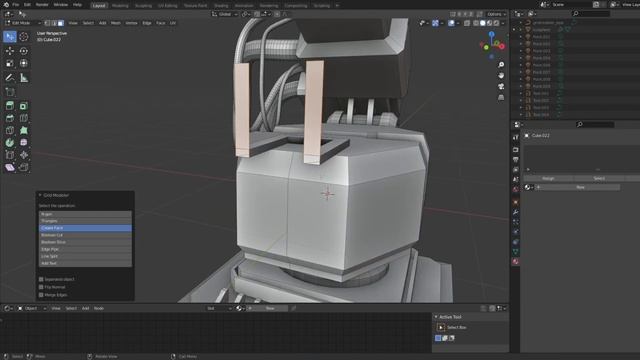640x360 pixels.
Task: Click the red X axis on gizmo
Action: coord(502,47)
